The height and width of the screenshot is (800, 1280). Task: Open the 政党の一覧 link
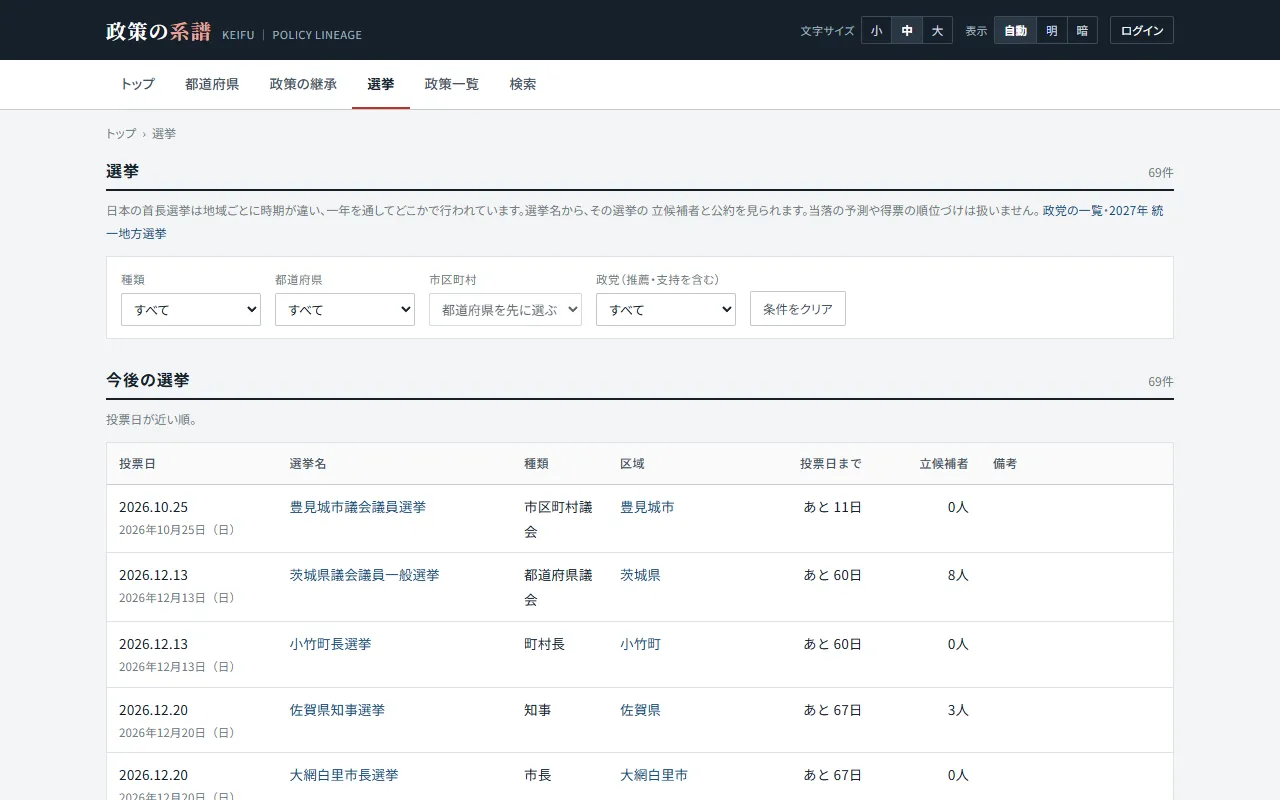pyautogui.click(x=1071, y=211)
